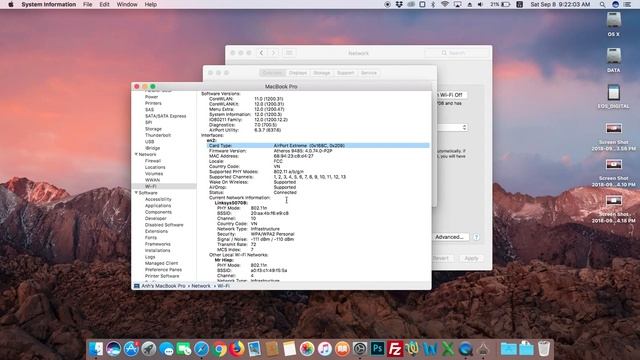Open the Network window popup stepper
The image size is (640, 360).
[x=464, y=127]
